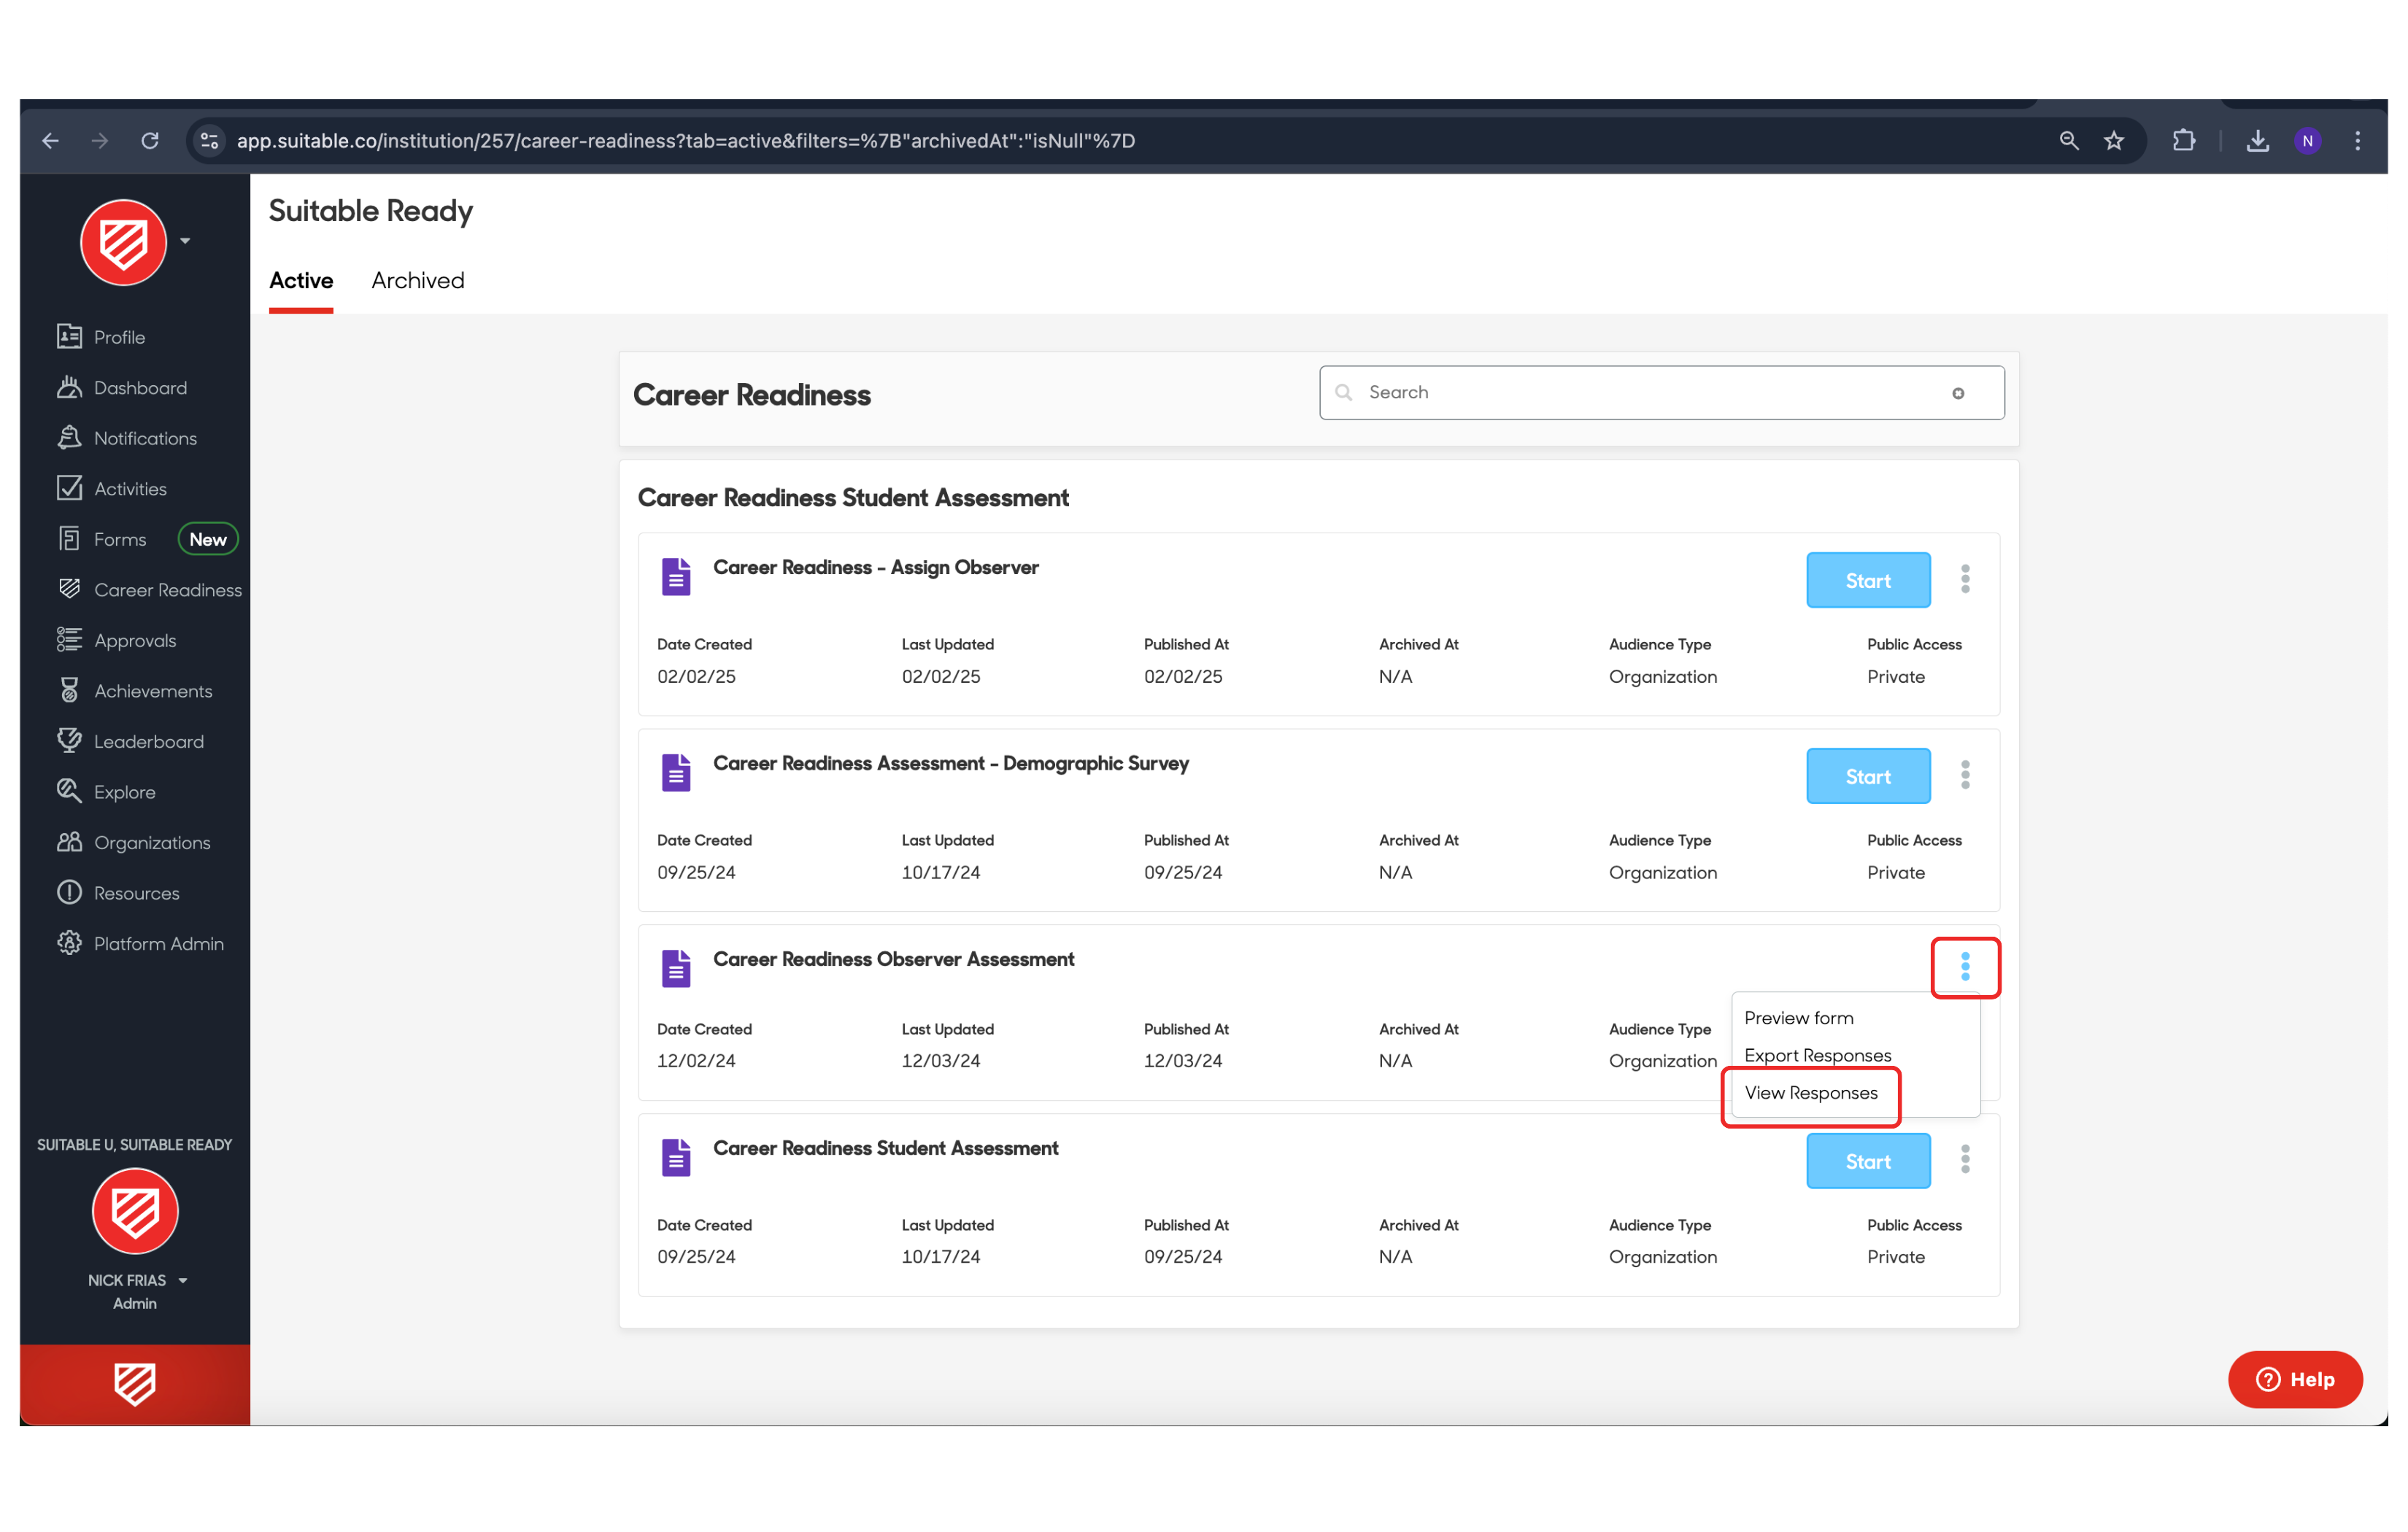This screenshot has width=2408, height=1532.
Task: Click the document icon for Assign Observer
Action: coord(676,577)
